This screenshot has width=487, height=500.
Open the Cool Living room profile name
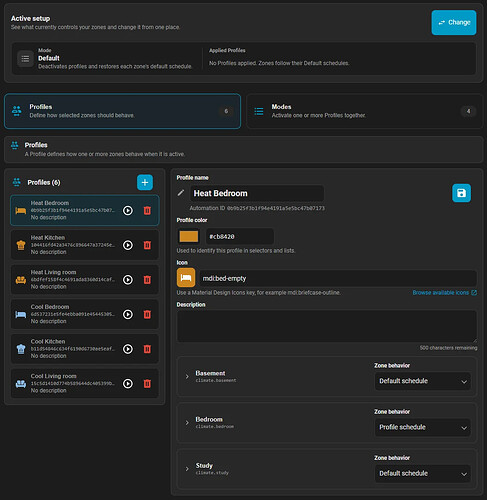coord(53,376)
